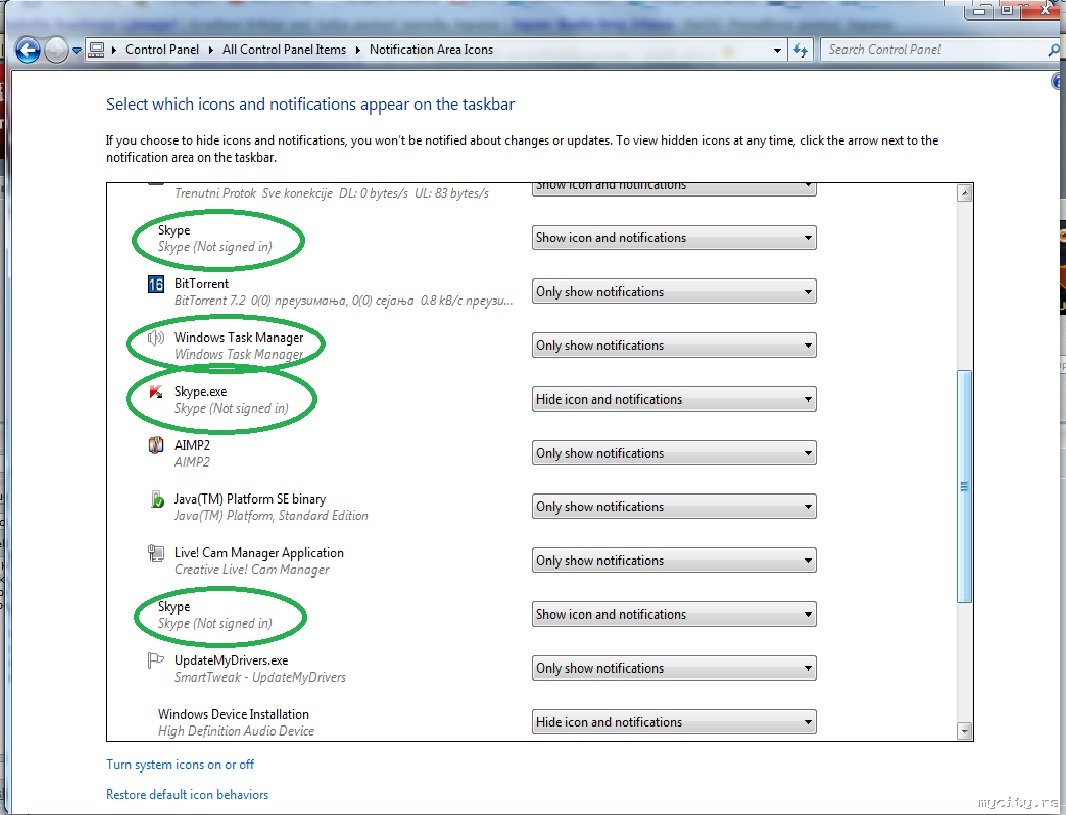This screenshot has height=815, width=1066.
Task: Click Creative Live! Cam Manager description
Action: point(252,570)
